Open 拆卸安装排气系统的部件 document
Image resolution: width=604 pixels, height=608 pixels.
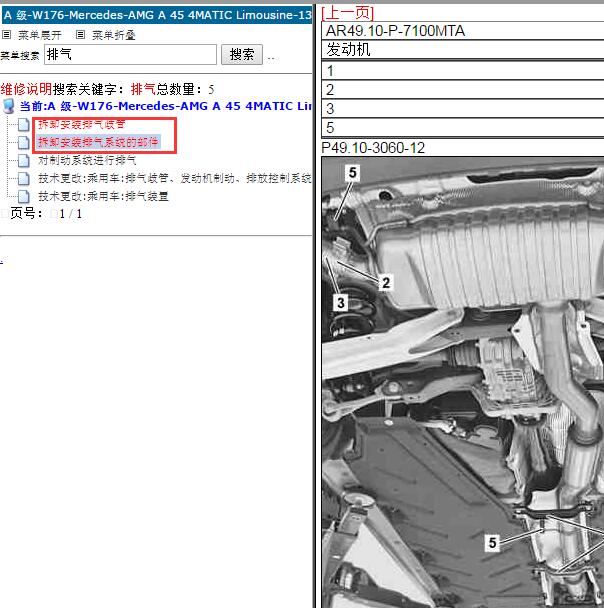pos(98,142)
